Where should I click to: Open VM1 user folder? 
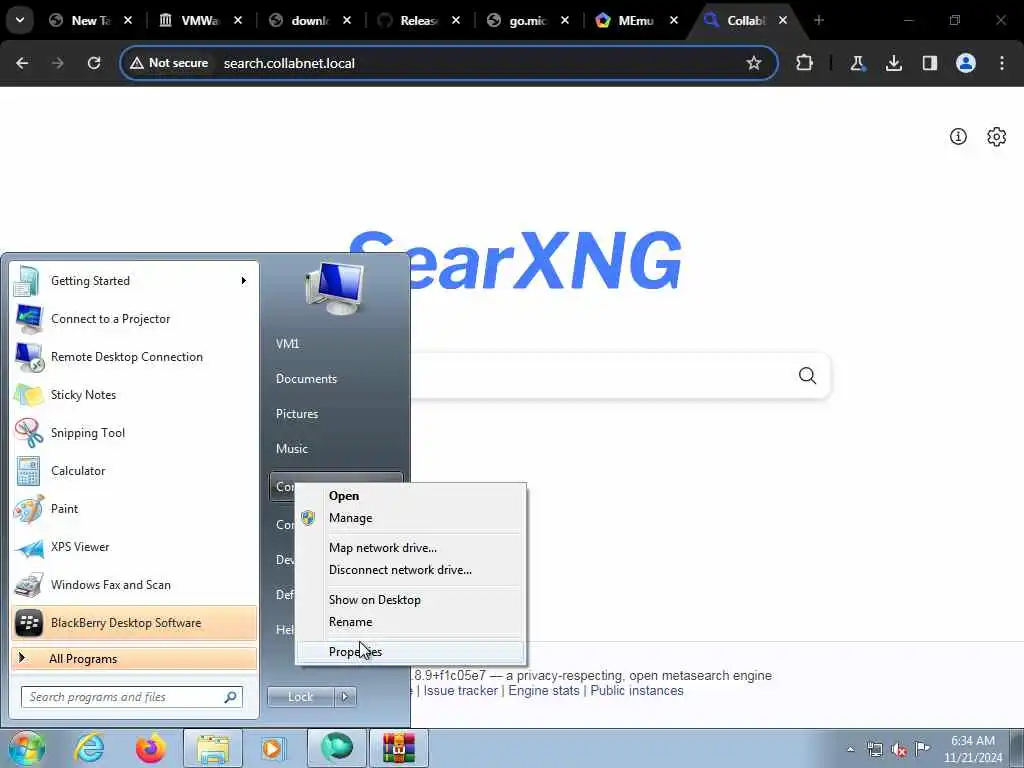click(x=287, y=344)
